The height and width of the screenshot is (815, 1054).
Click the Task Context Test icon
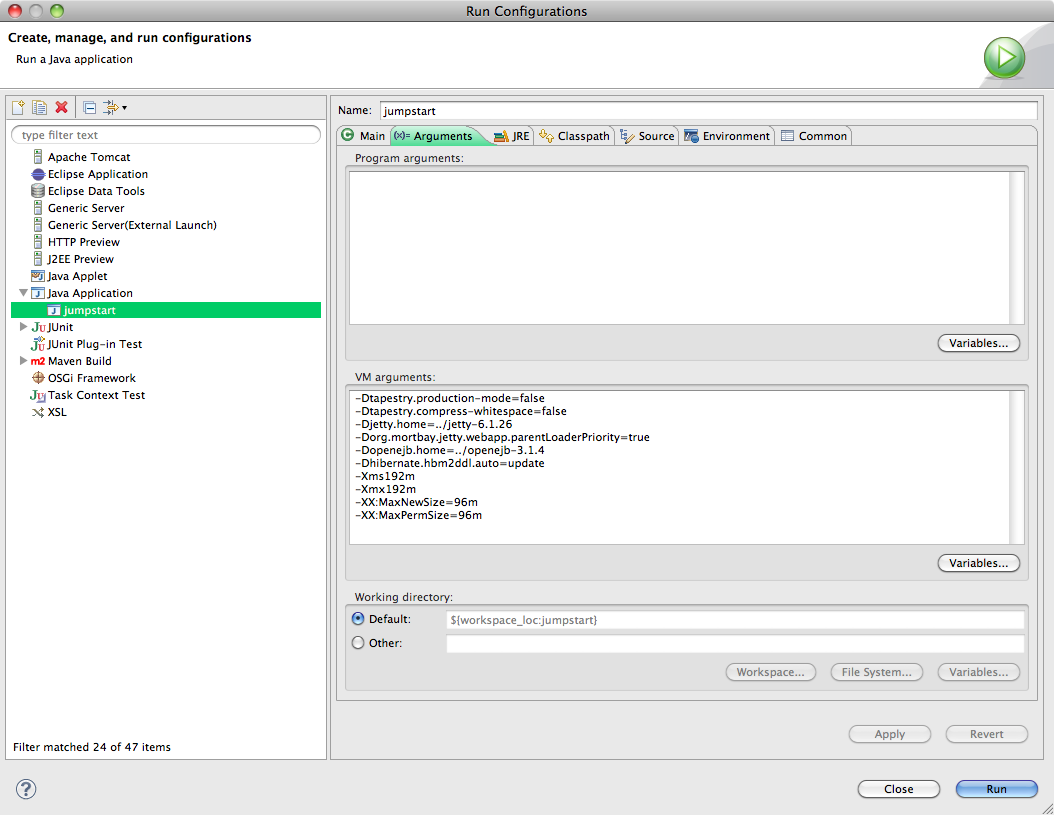point(38,395)
